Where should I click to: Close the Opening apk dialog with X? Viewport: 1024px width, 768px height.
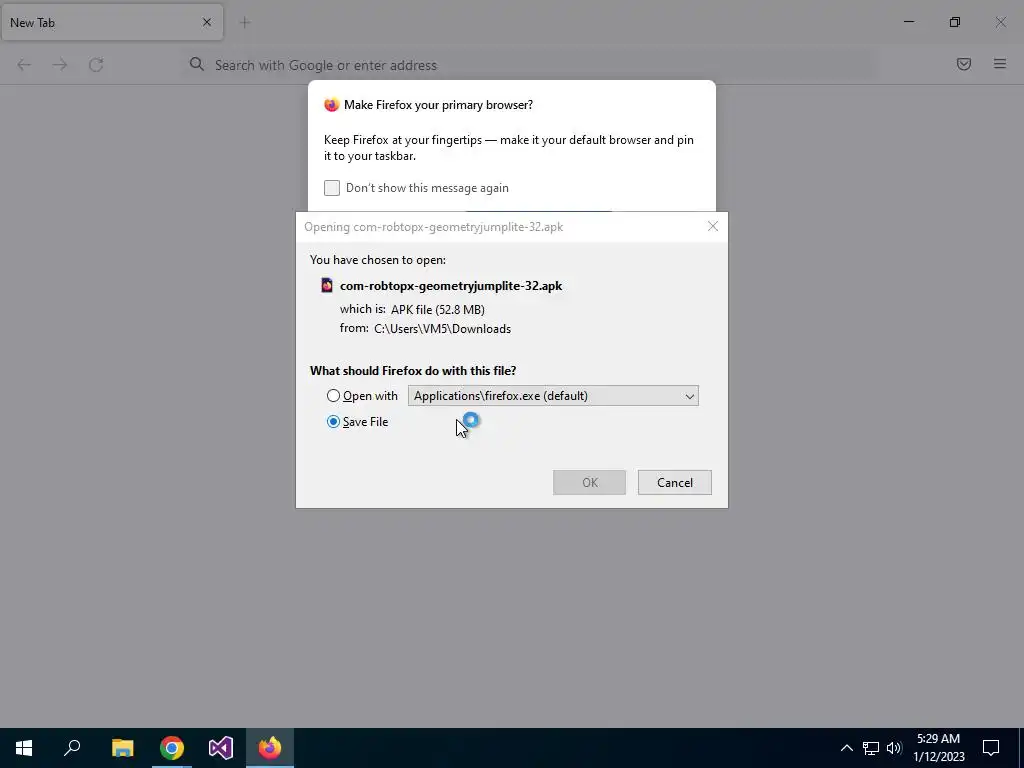point(712,226)
